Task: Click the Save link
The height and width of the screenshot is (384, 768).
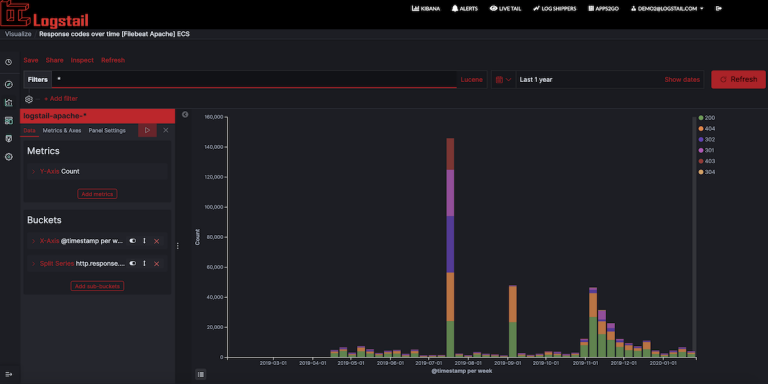Action: click(31, 60)
